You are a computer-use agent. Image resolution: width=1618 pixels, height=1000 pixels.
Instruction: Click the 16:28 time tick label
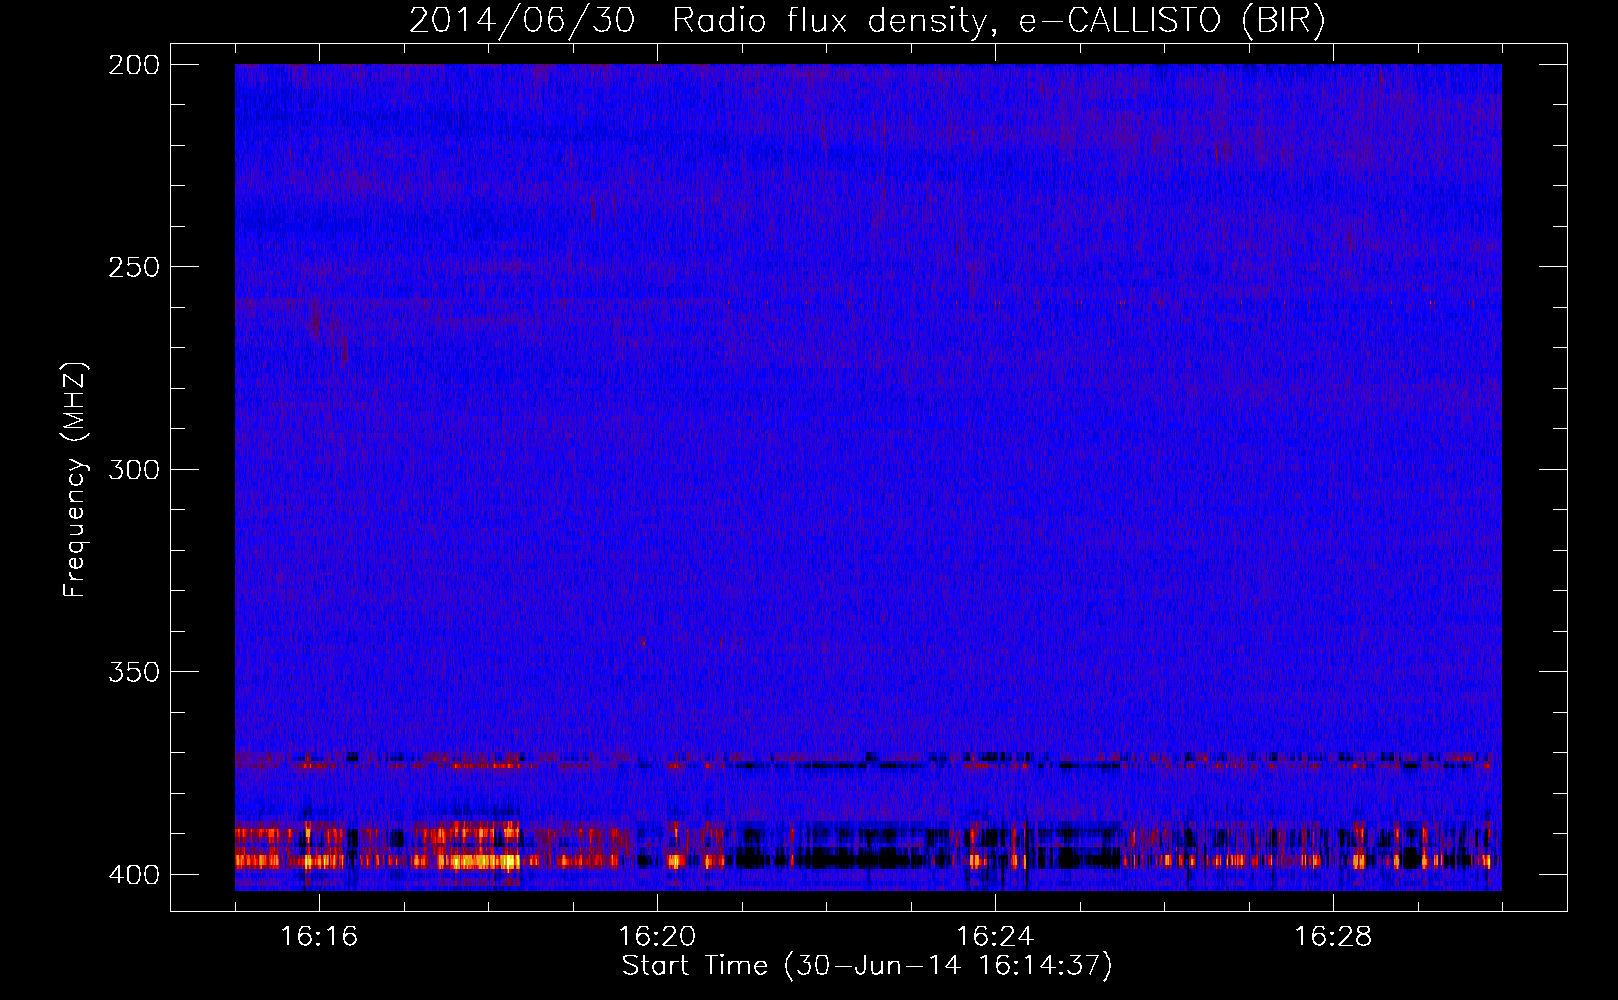click(x=1333, y=936)
